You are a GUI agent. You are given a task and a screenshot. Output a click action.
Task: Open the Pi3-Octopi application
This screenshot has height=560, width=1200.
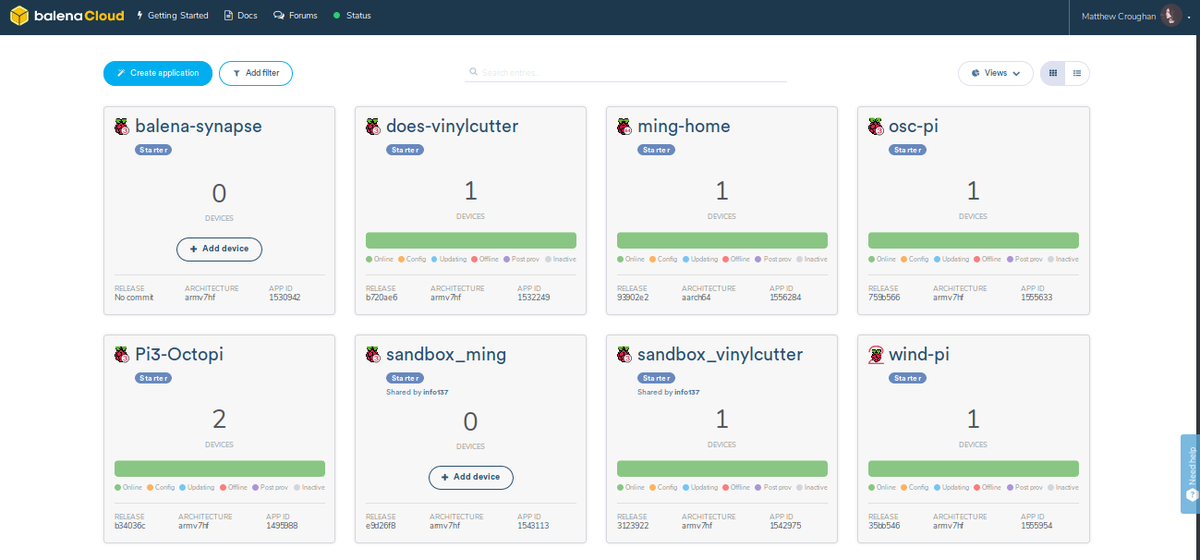(180, 355)
